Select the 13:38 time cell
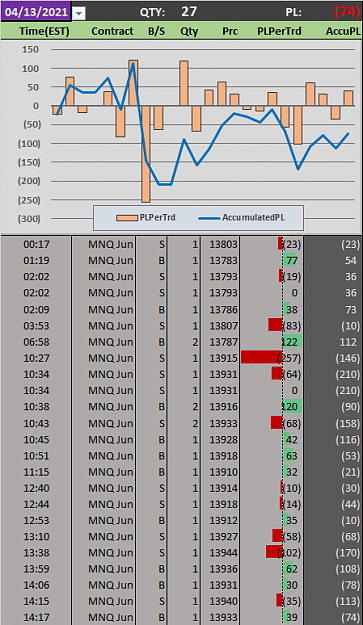 [36, 552]
